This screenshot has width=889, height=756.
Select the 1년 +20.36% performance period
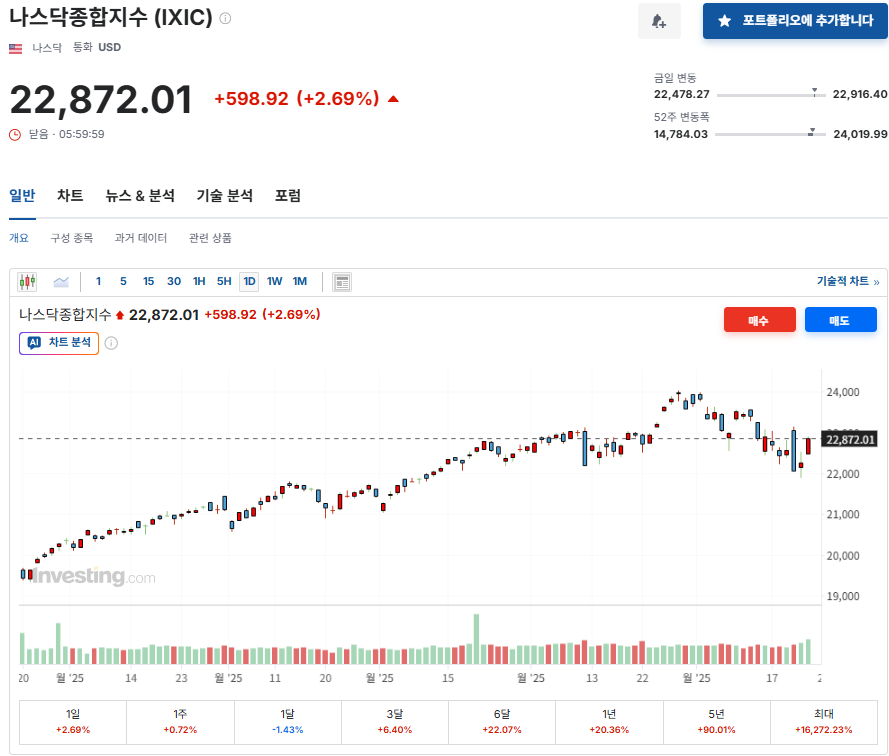[609, 722]
